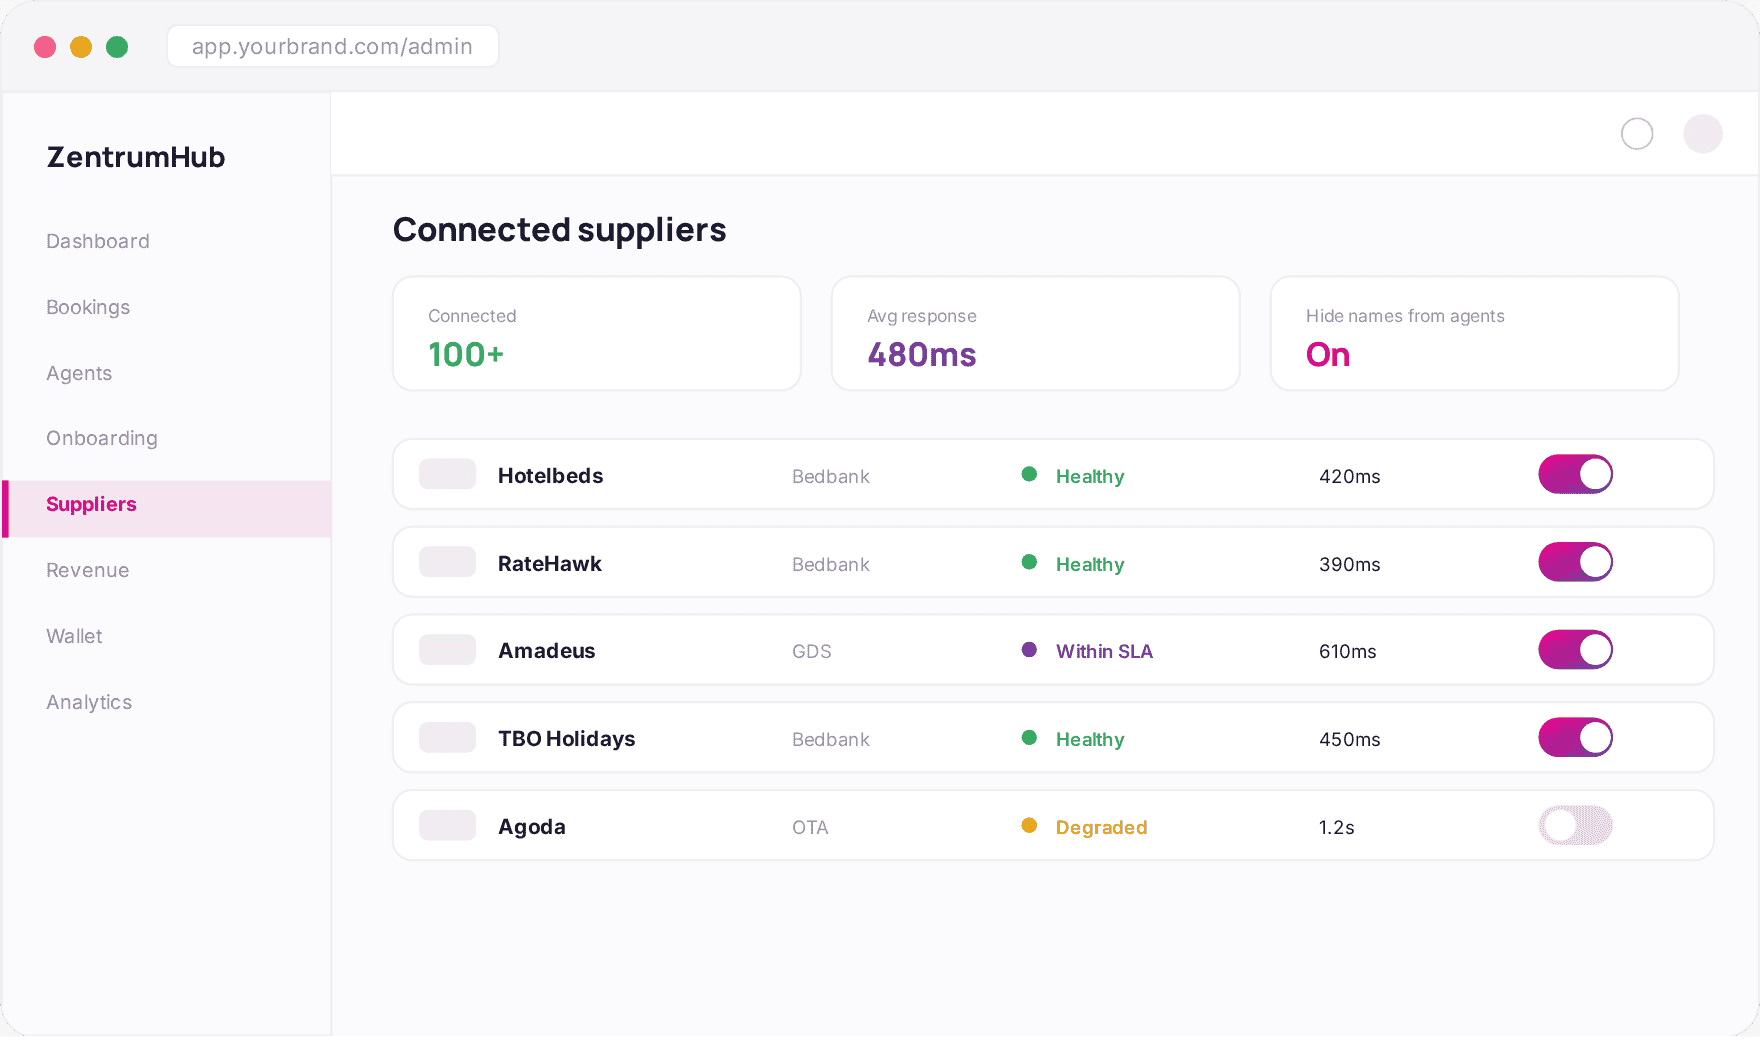Viewport: 1760px width, 1040px height.
Task: Click the TBO Holidays supplier name
Action: (x=567, y=739)
